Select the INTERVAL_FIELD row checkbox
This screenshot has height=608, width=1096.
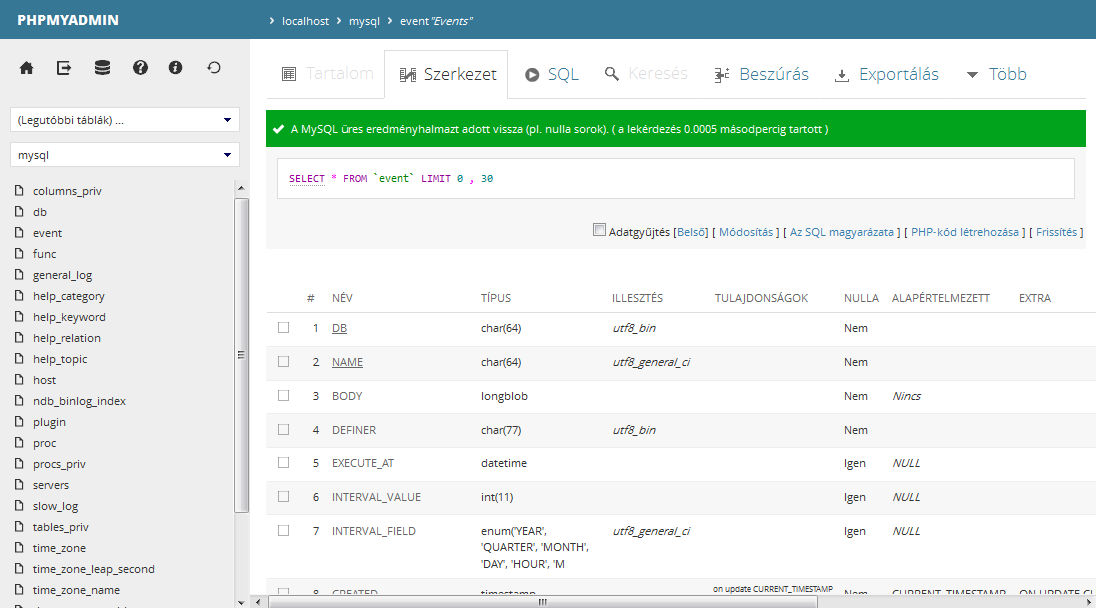283,530
